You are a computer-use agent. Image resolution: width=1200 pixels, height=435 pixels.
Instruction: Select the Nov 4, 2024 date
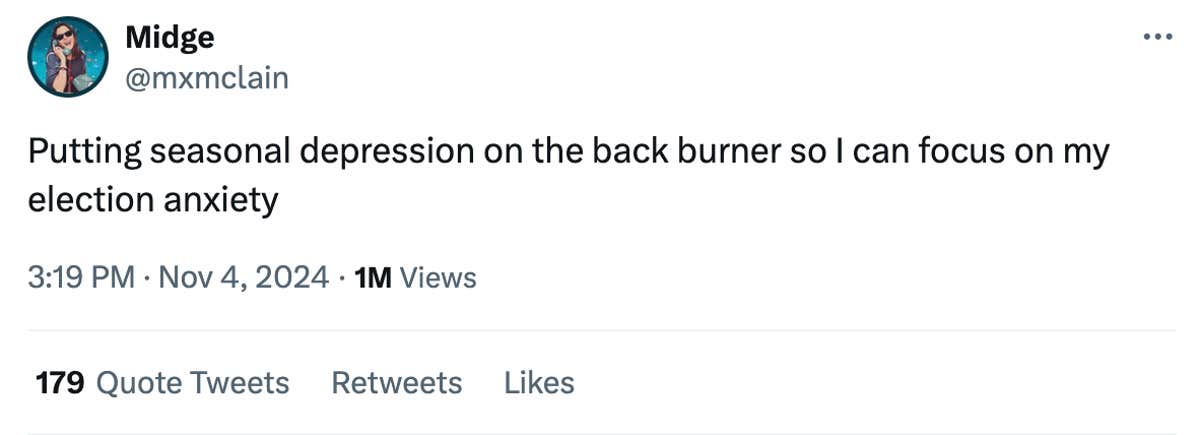[x=242, y=277]
